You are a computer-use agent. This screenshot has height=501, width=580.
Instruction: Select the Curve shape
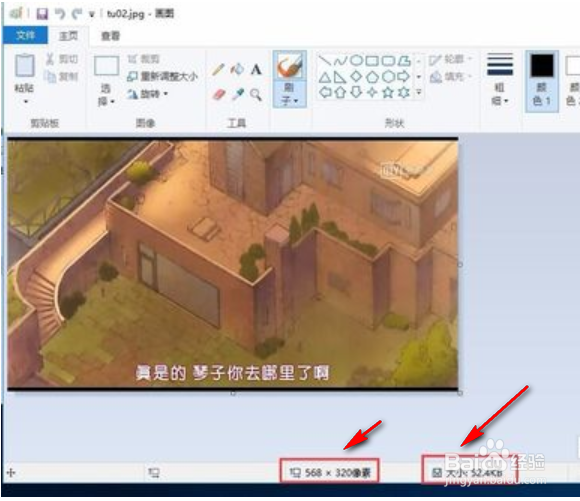[340, 61]
